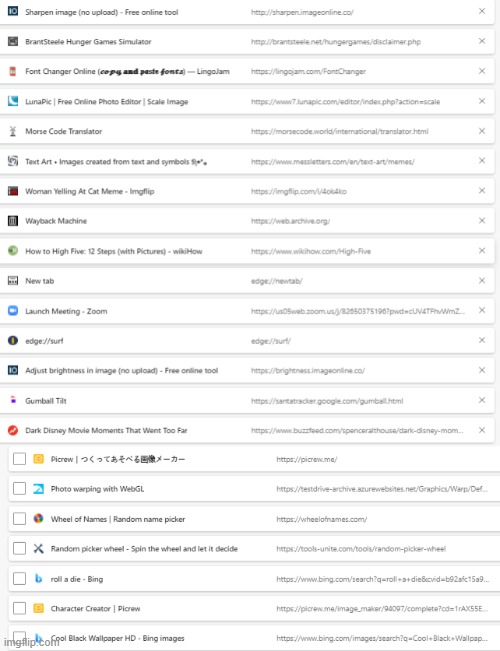Remove the Wayback Machine entry

(482, 220)
